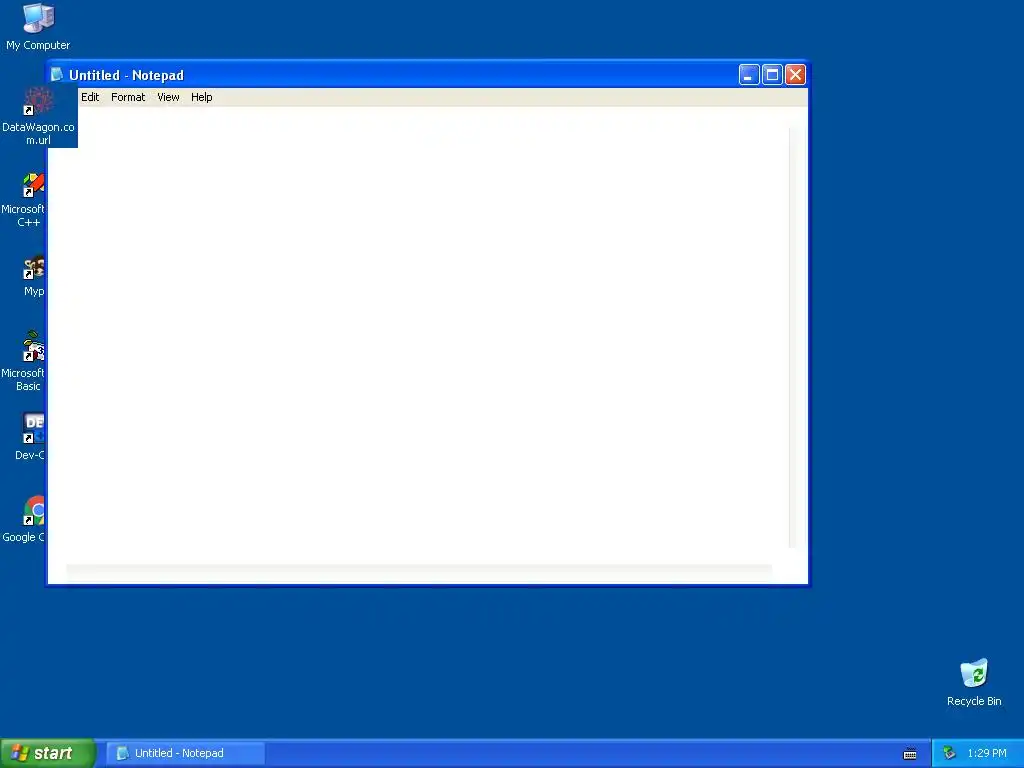Click the Notepad horizontal scrollbar
Screen dimensions: 1024x768
coord(419,573)
